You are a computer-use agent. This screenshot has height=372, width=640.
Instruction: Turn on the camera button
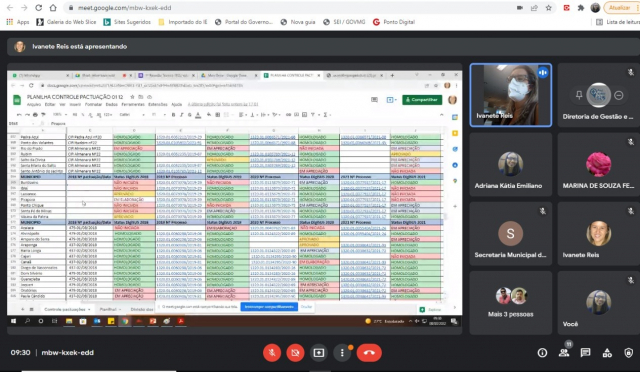295,352
